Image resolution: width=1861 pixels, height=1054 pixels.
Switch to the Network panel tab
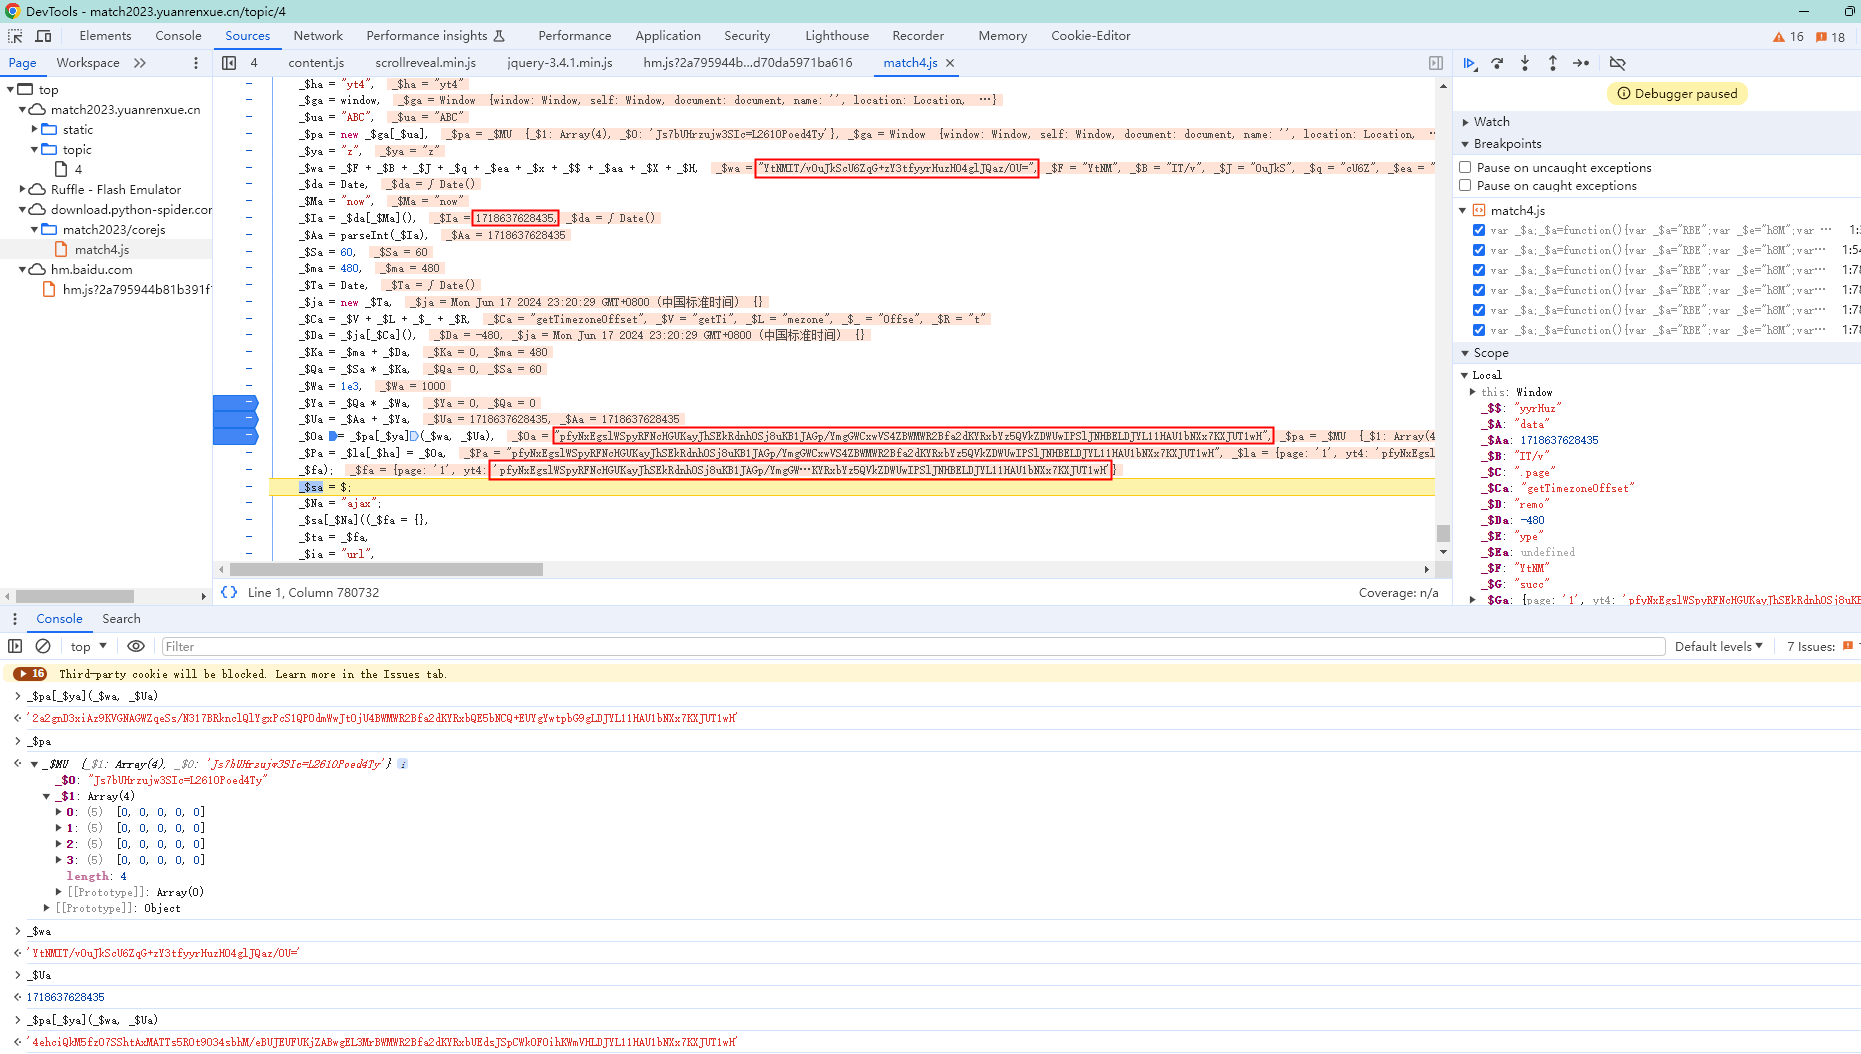point(318,36)
